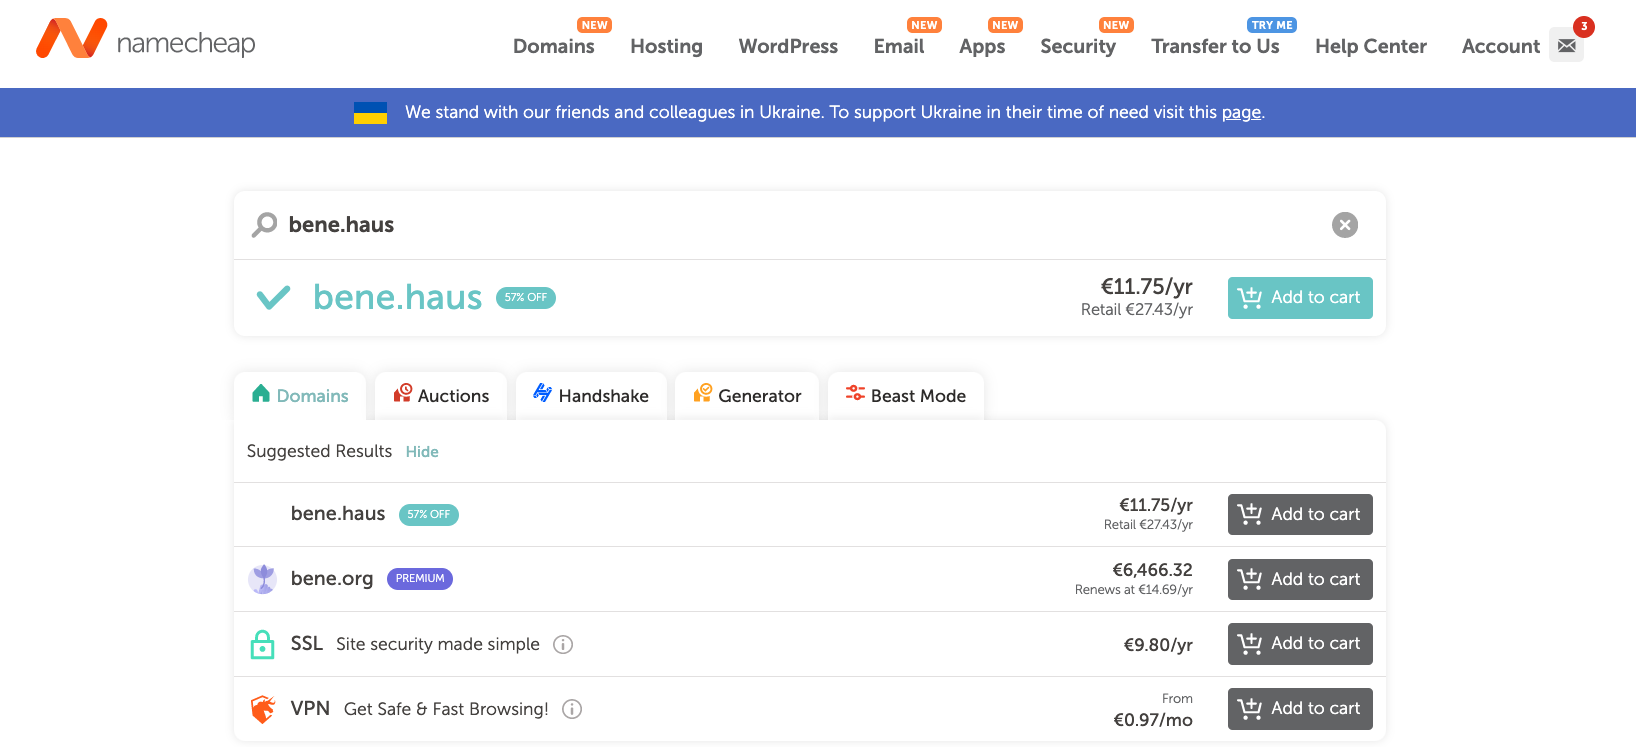The width and height of the screenshot is (1636, 747).
Task: Click the €6,466.32 price
Action: 1152,570
